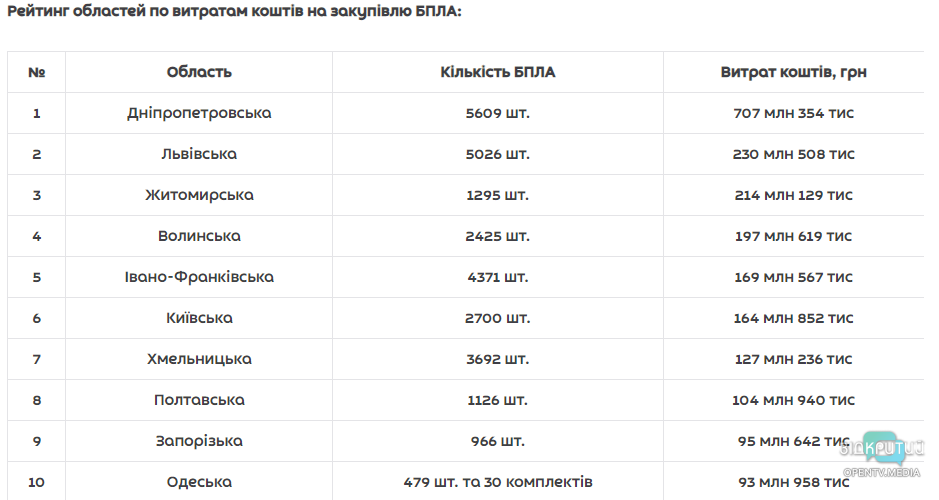Select the Одеська region cell
Viewport: 939px width, 500px height.
pyautogui.click(x=199, y=482)
